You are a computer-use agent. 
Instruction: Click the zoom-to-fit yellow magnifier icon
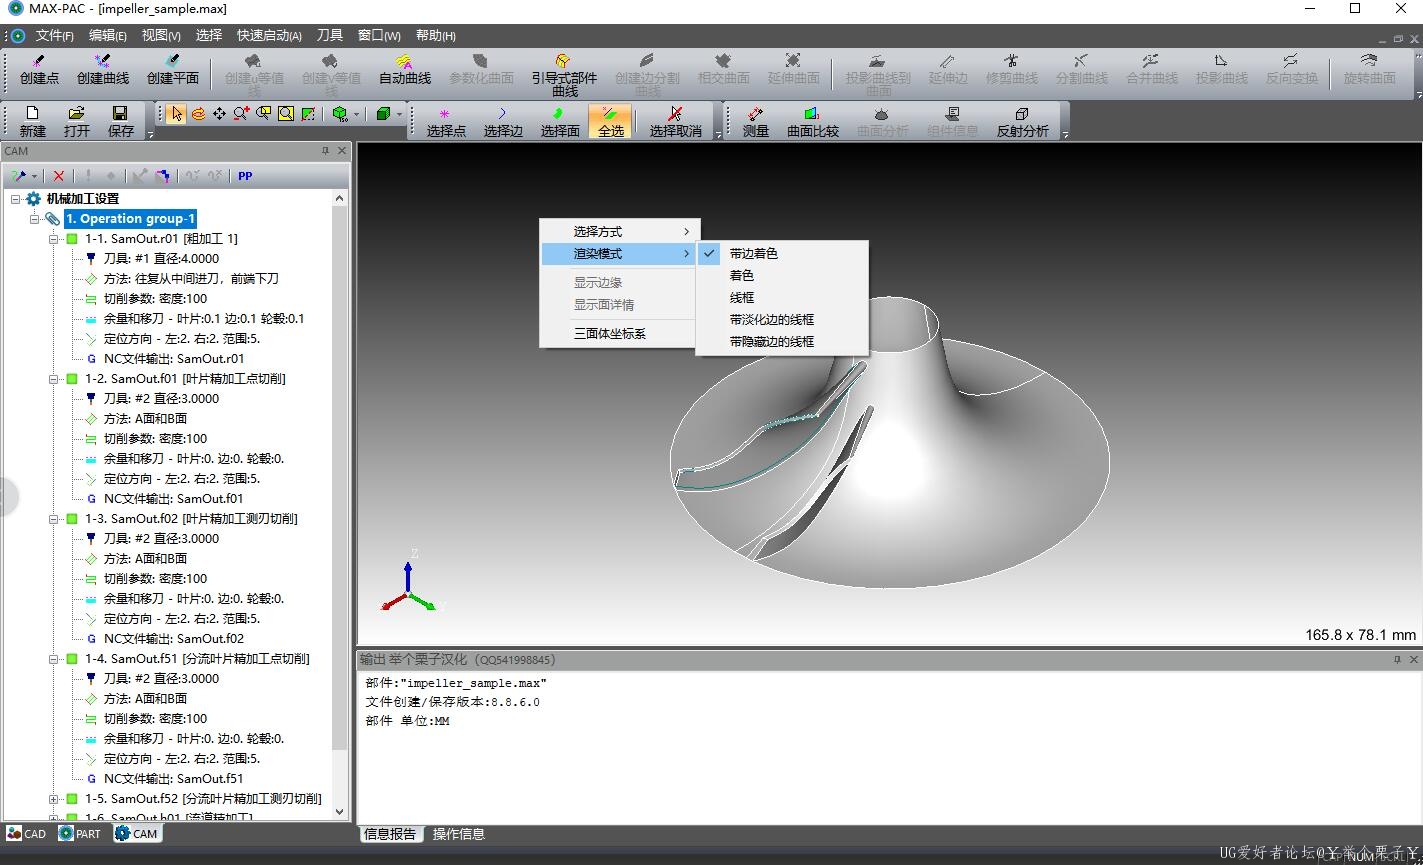[286, 114]
